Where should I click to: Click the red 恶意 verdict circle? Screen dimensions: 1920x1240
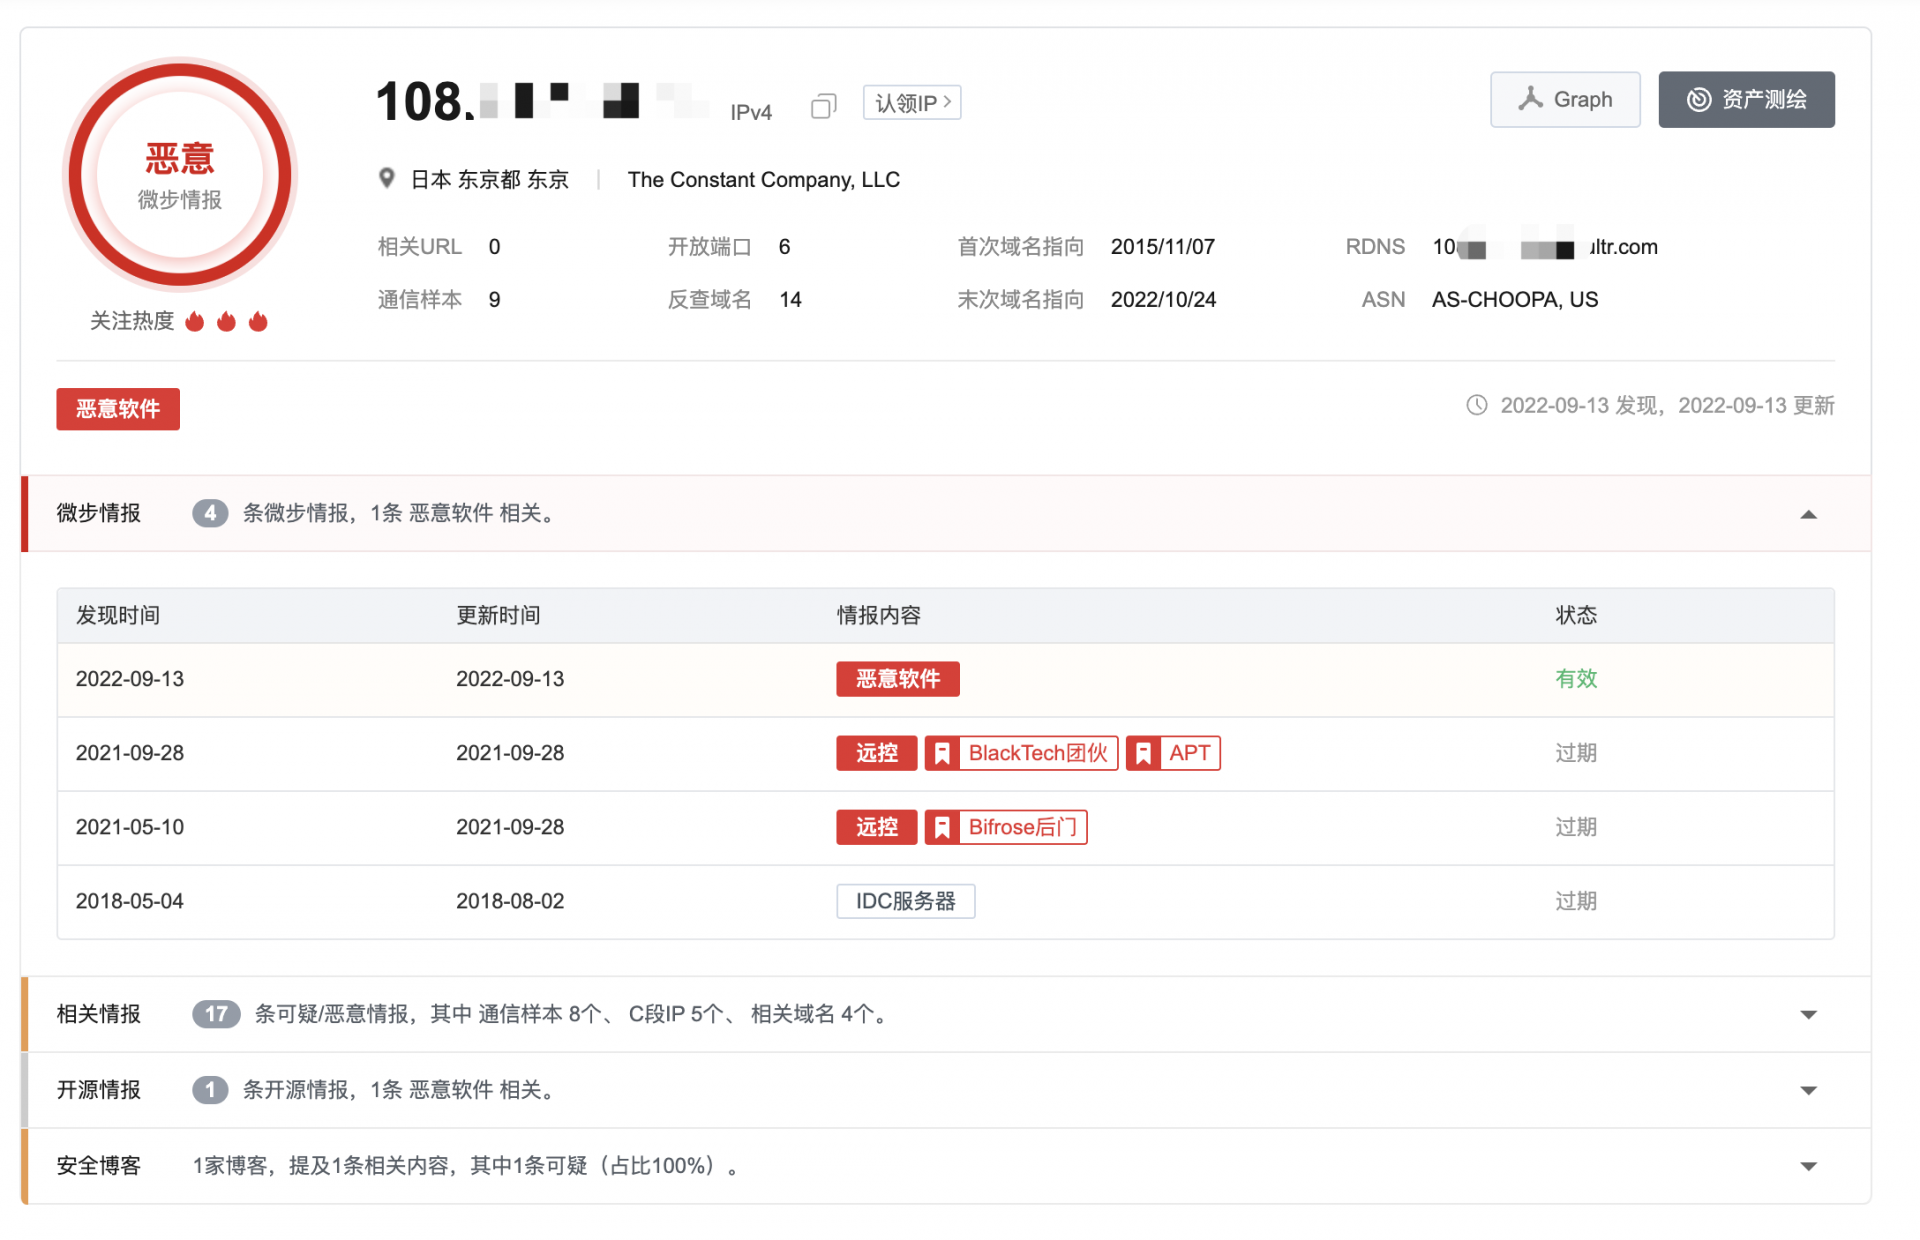pos(180,175)
